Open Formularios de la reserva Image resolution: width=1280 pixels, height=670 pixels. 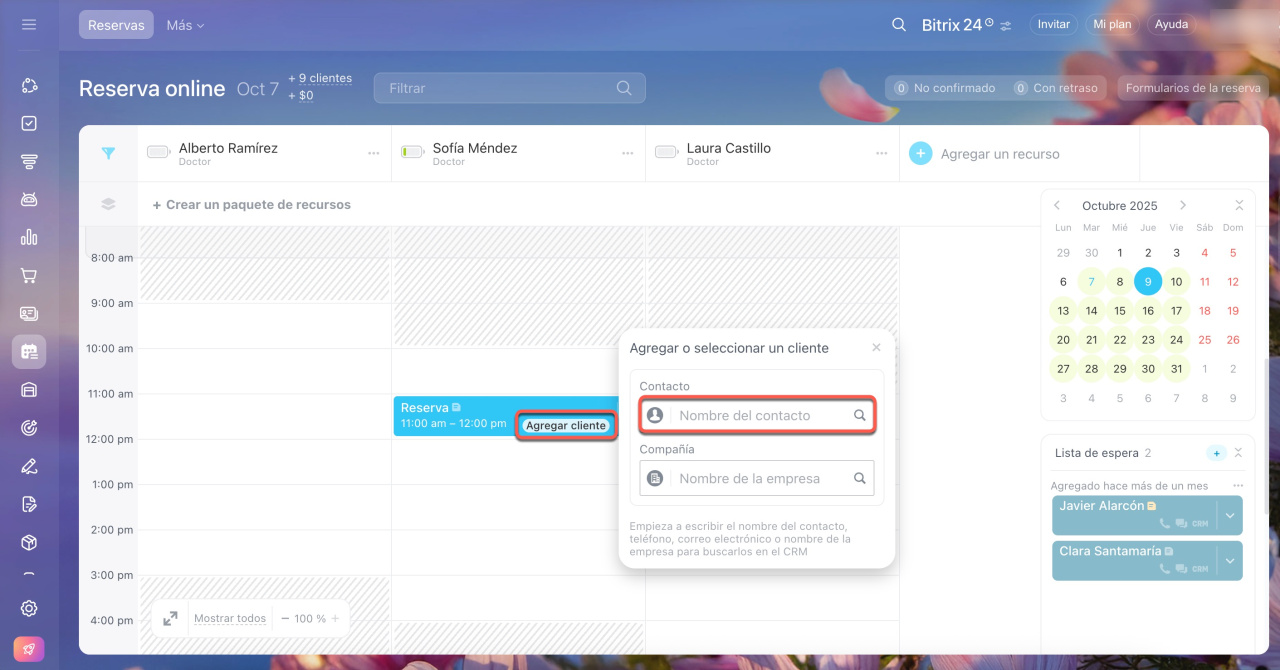tap(1192, 88)
